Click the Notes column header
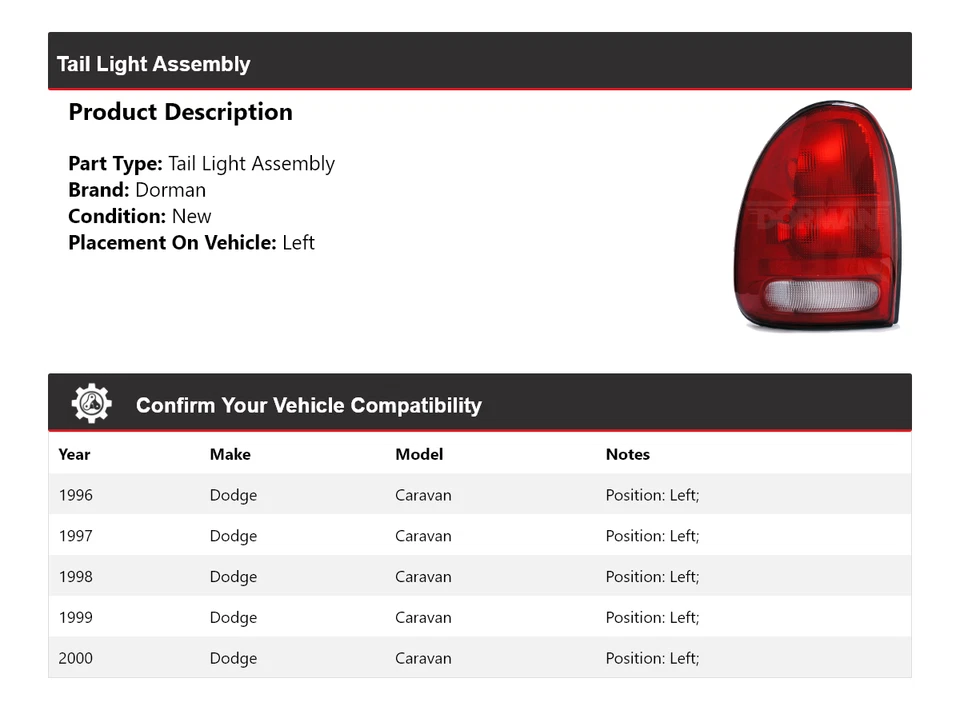The width and height of the screenshot is (960, 710). tap(627, 454)
